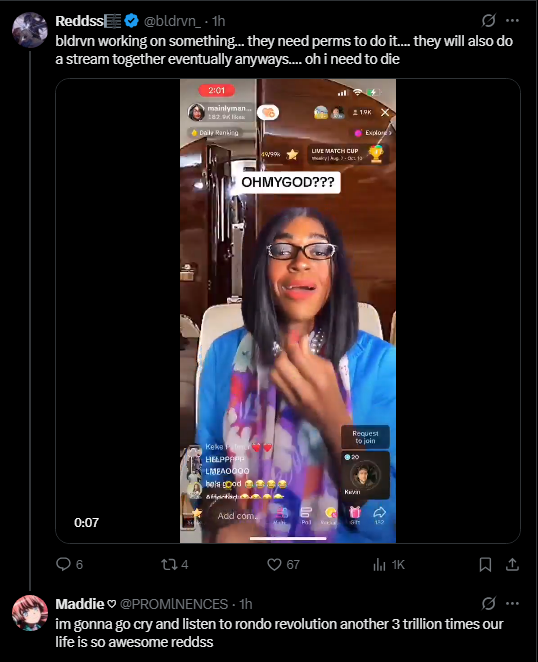
Task: Bookmark the Reddss tweet
Action: 485,564
